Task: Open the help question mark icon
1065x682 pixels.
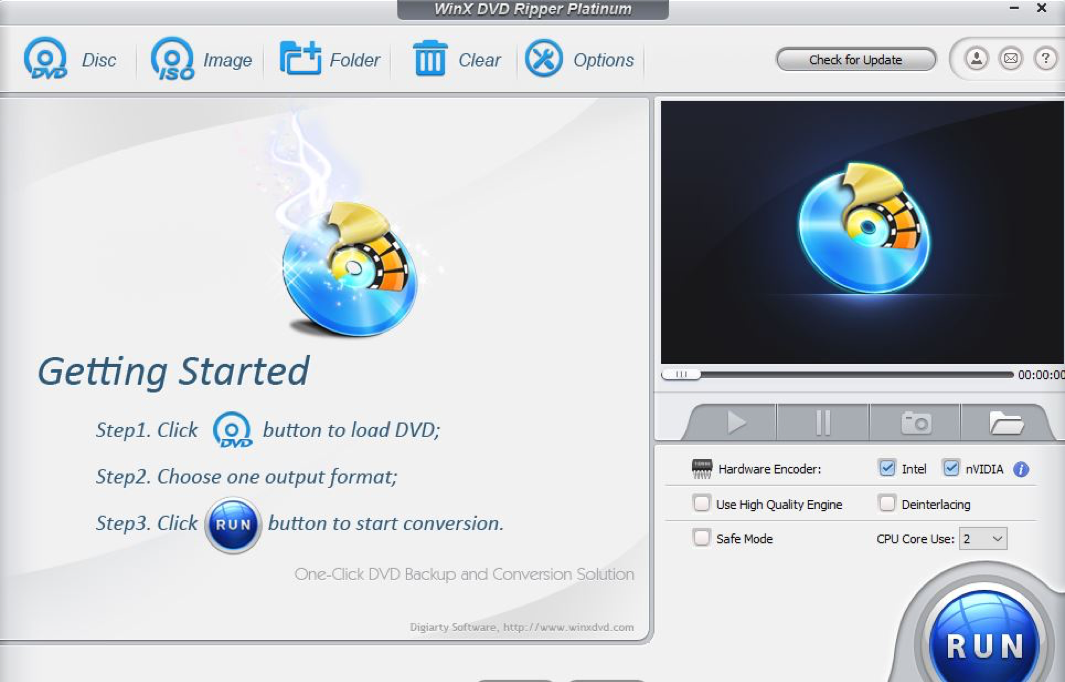Action: [x=1045, y=59]
